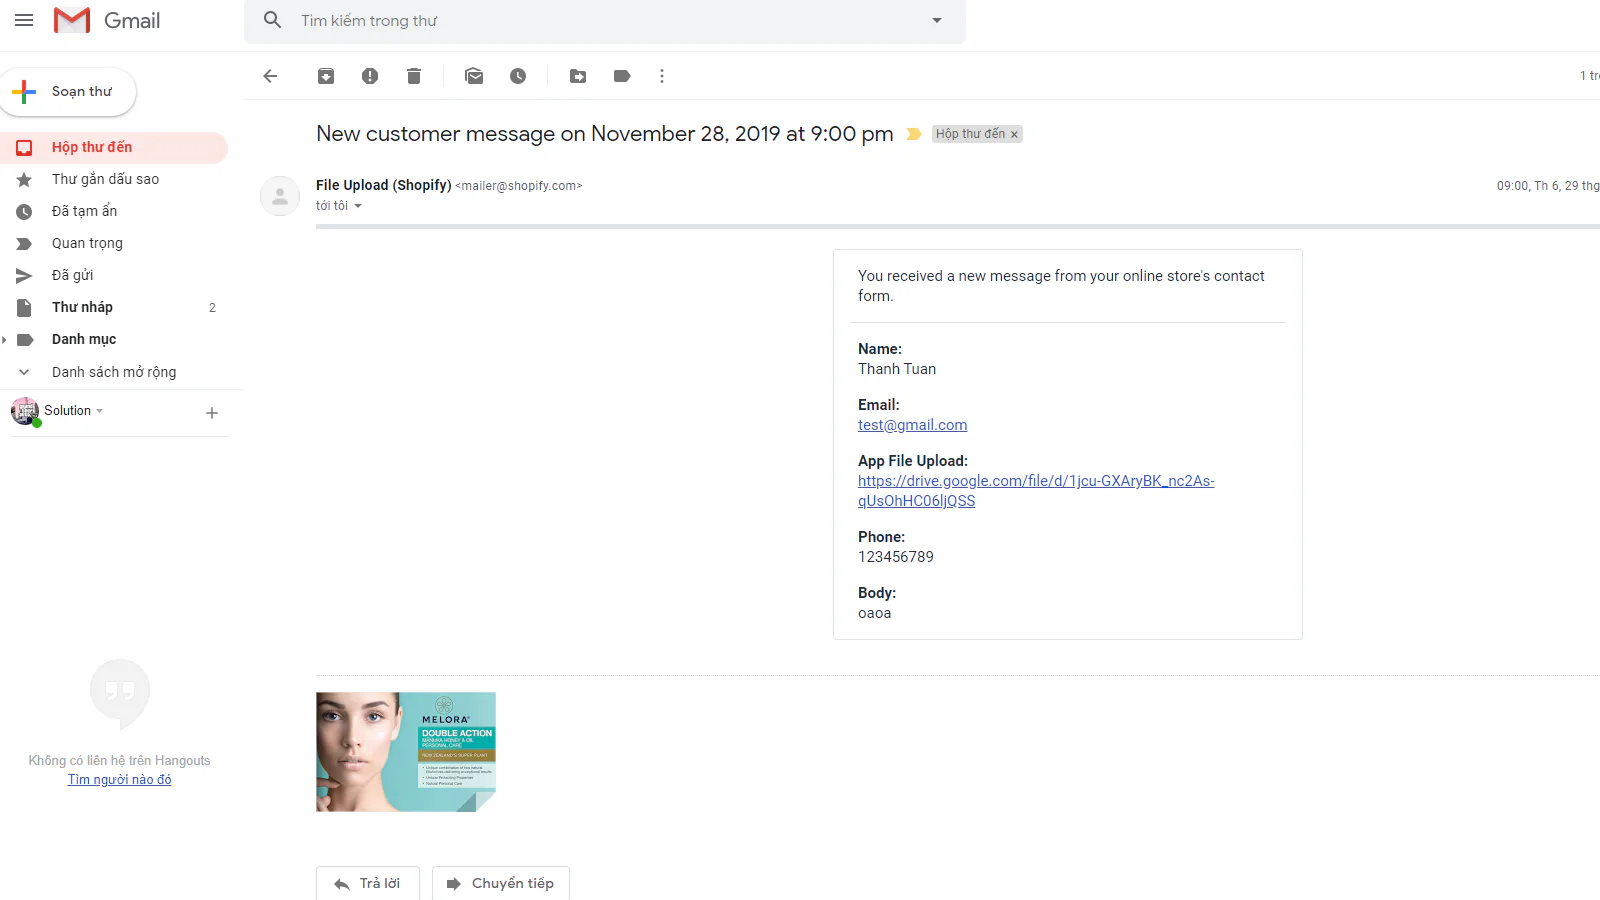1600x900 pixels.
Task: Click sender name File Upload (Shopify)
Action: 384,185
